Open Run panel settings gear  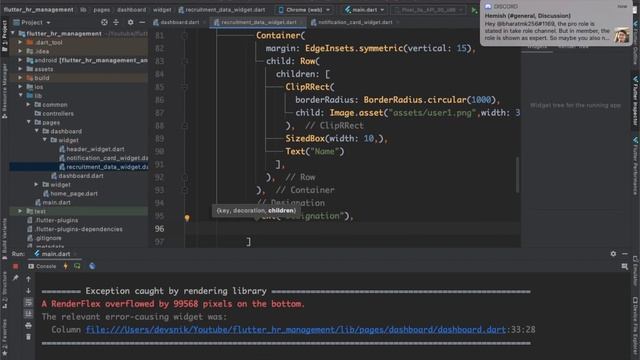click(x=613, y=253)
